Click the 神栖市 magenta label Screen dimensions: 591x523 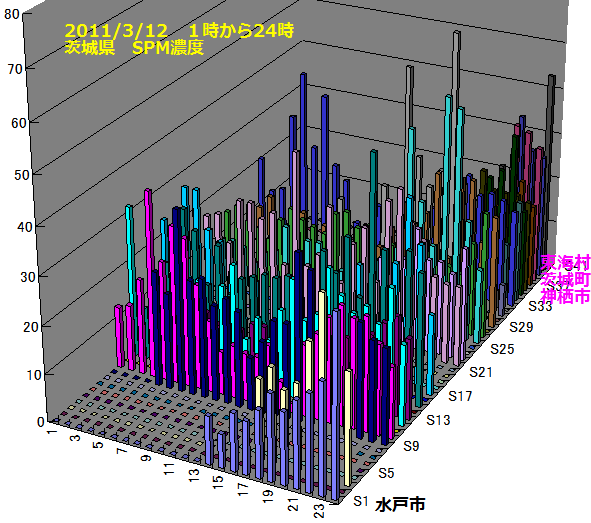coord(565,296)
